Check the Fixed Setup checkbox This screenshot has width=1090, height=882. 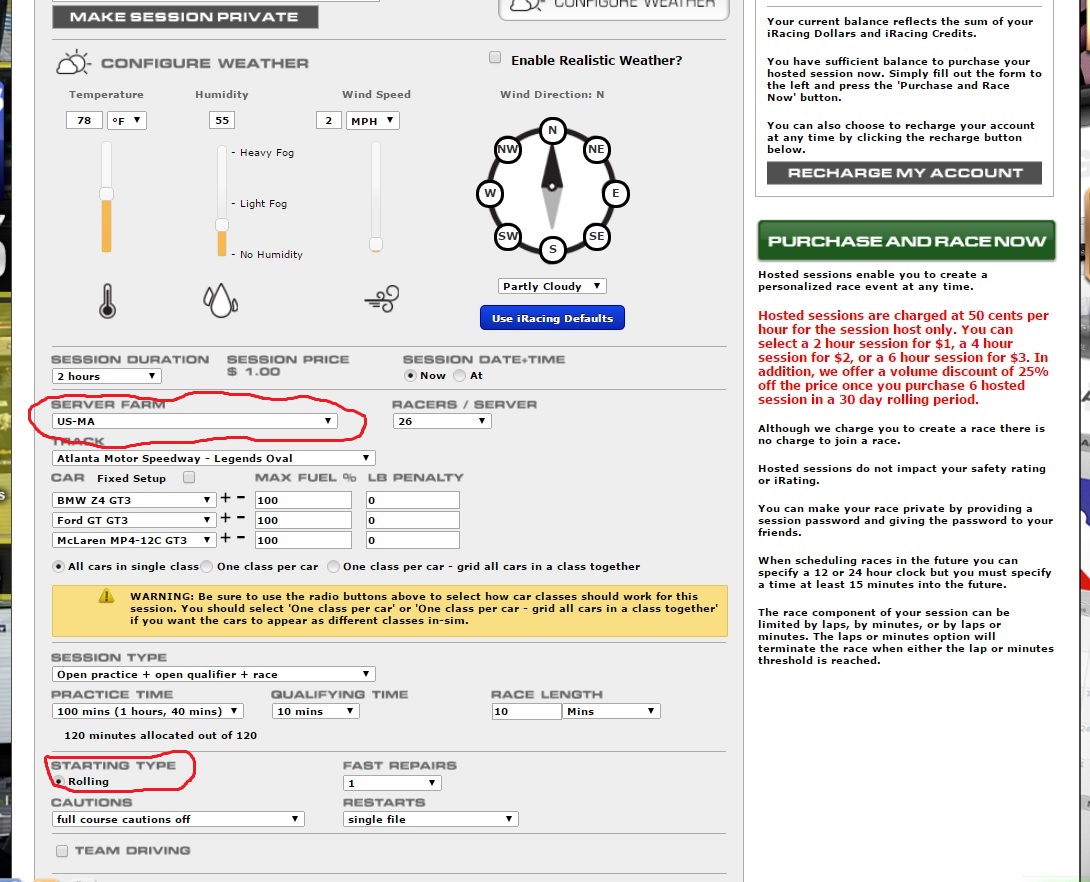click(x=189, y=478)
